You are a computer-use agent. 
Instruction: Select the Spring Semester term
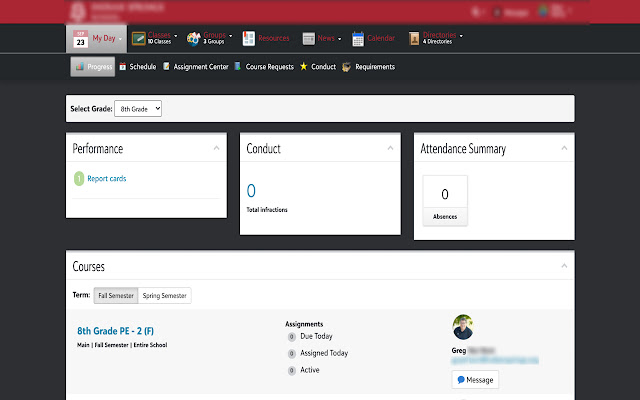pos(164,296)
